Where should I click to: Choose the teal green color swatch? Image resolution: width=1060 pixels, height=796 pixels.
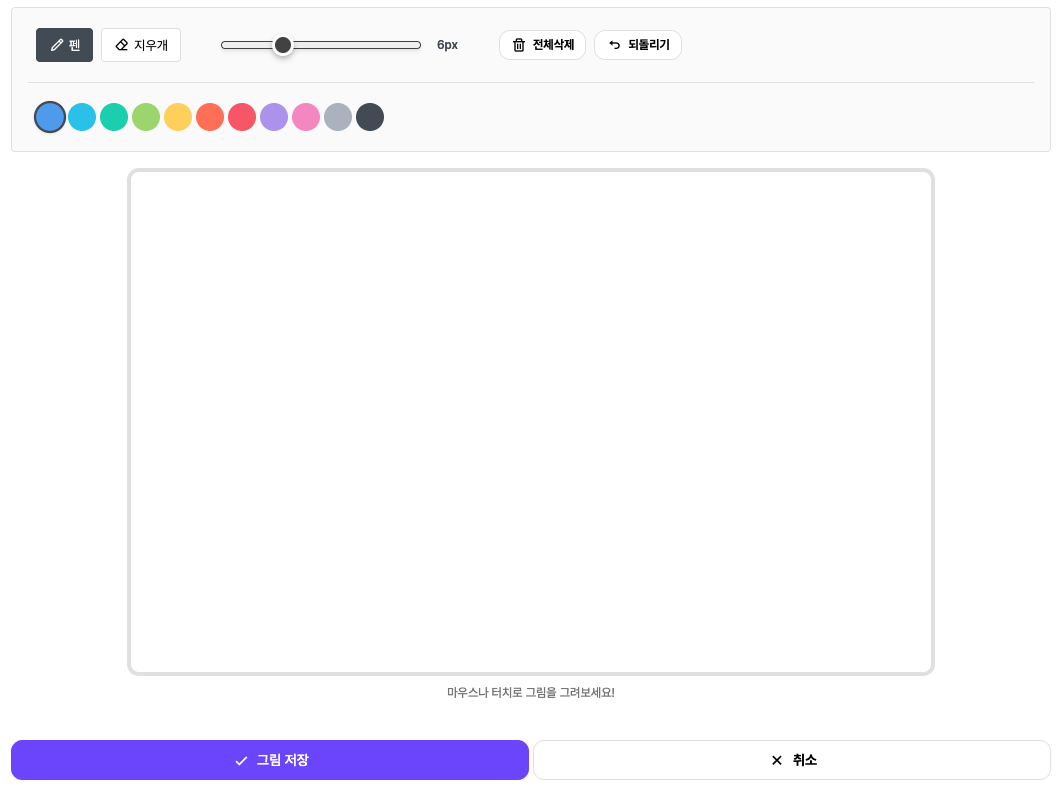click(x=114, y=117)
